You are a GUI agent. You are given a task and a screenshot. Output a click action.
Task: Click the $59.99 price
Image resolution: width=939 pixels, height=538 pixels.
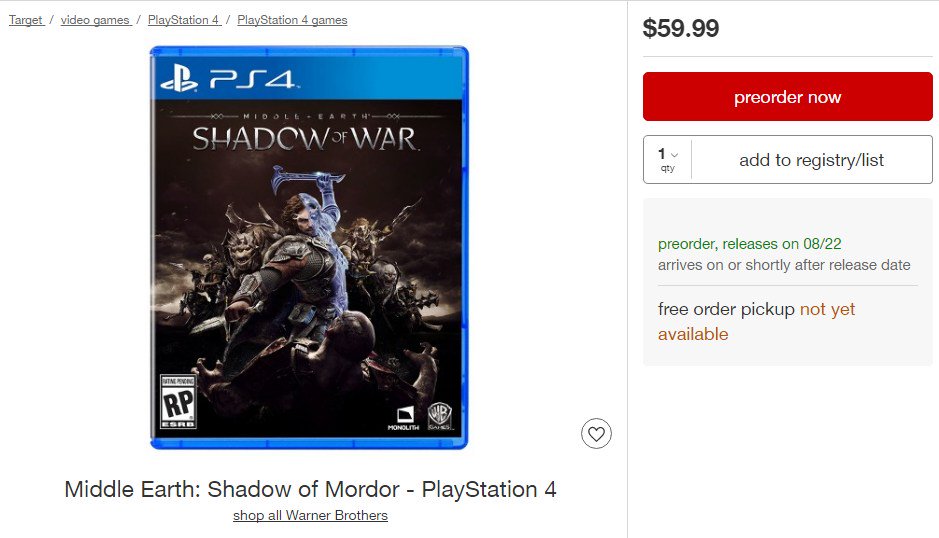681,28
